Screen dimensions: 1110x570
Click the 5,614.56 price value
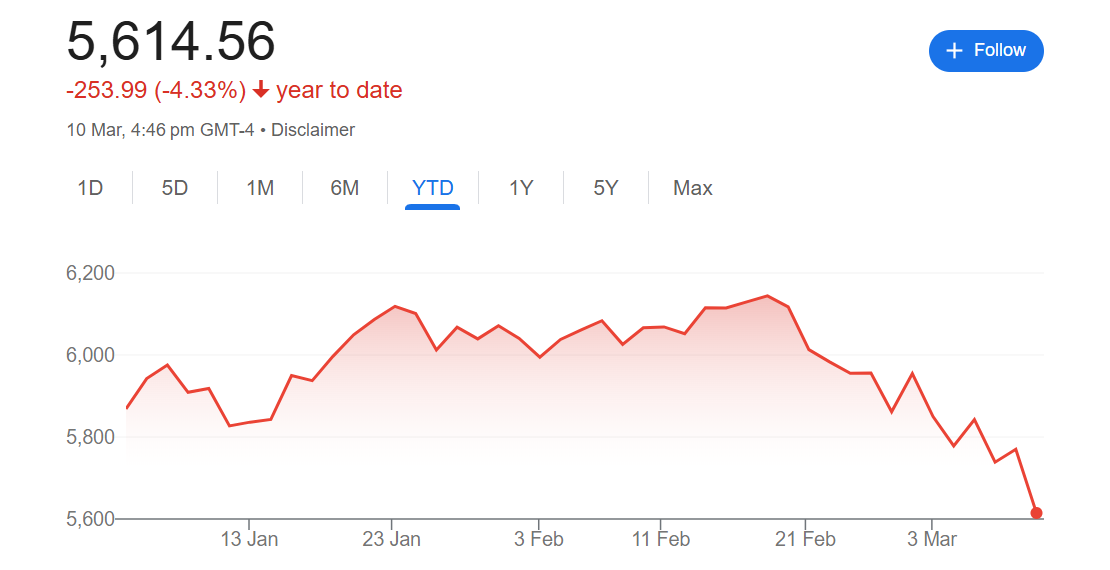pyautogui.click(x=171, y=42)
